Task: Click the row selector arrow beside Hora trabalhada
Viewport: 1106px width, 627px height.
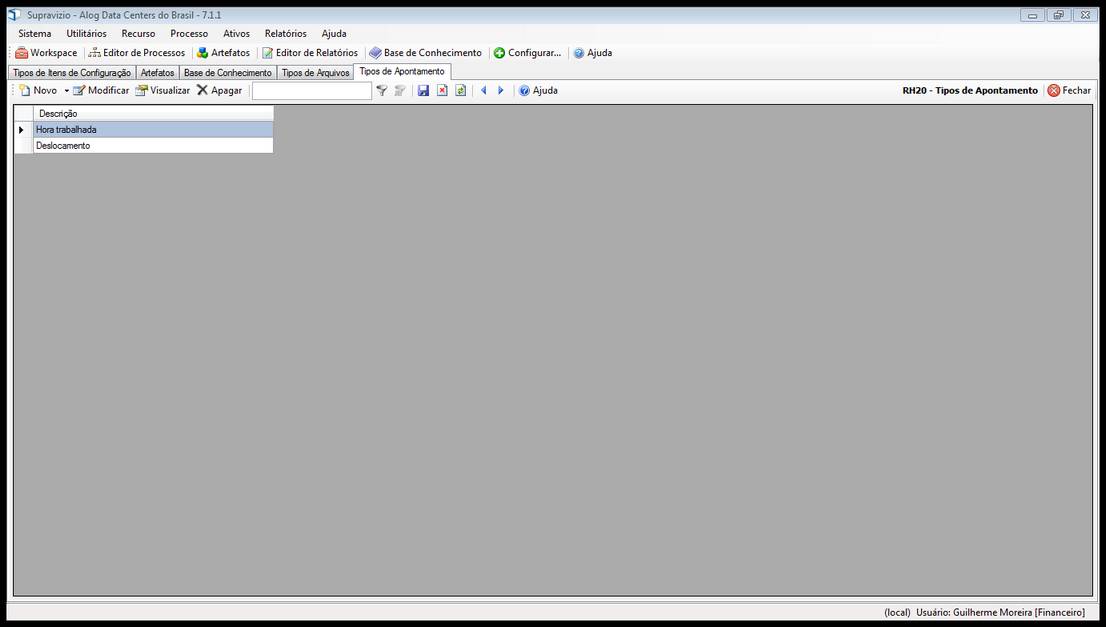Action: [x=23, y=130]
